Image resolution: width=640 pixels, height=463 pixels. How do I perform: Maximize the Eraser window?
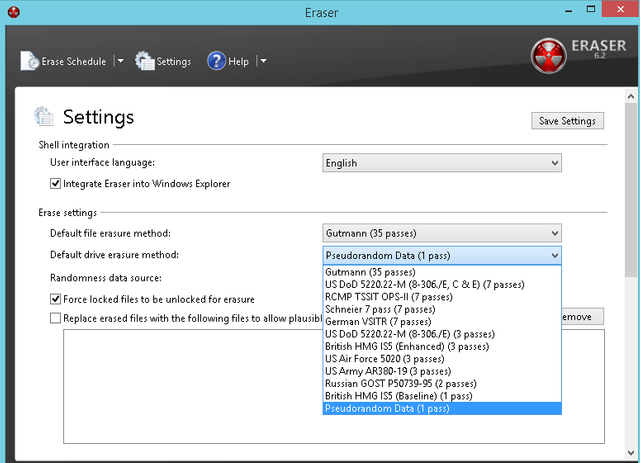pos(591,9)
